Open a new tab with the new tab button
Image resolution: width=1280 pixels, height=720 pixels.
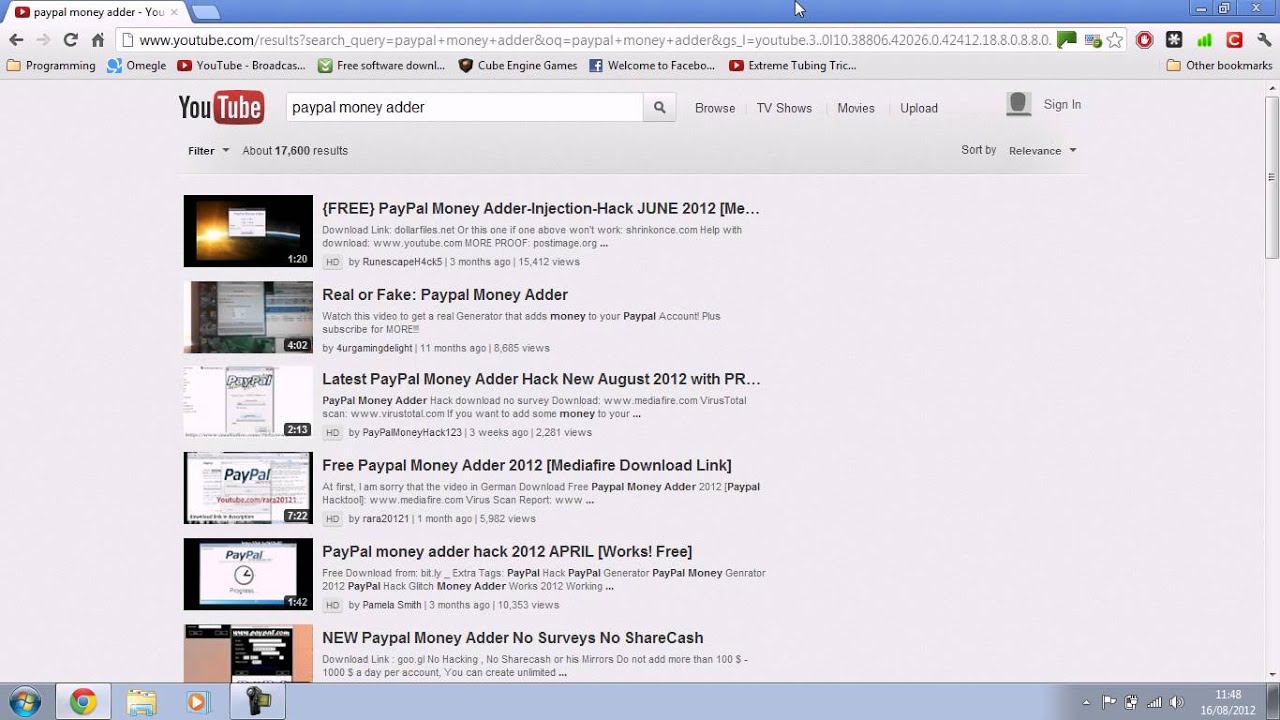point(205,12)
